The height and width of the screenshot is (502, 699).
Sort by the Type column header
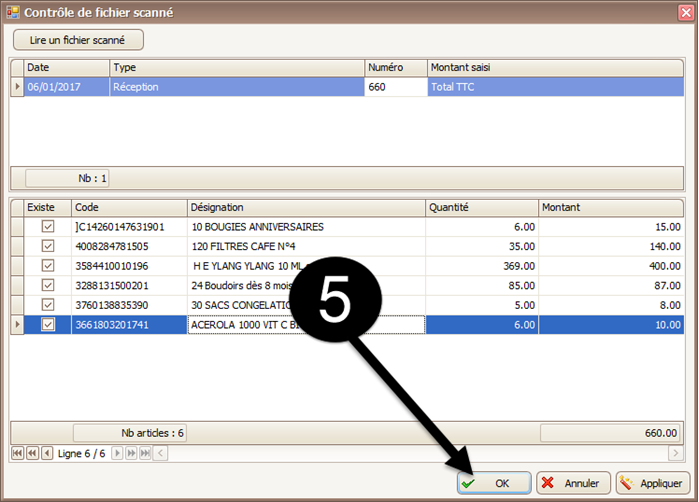(237, 68)
